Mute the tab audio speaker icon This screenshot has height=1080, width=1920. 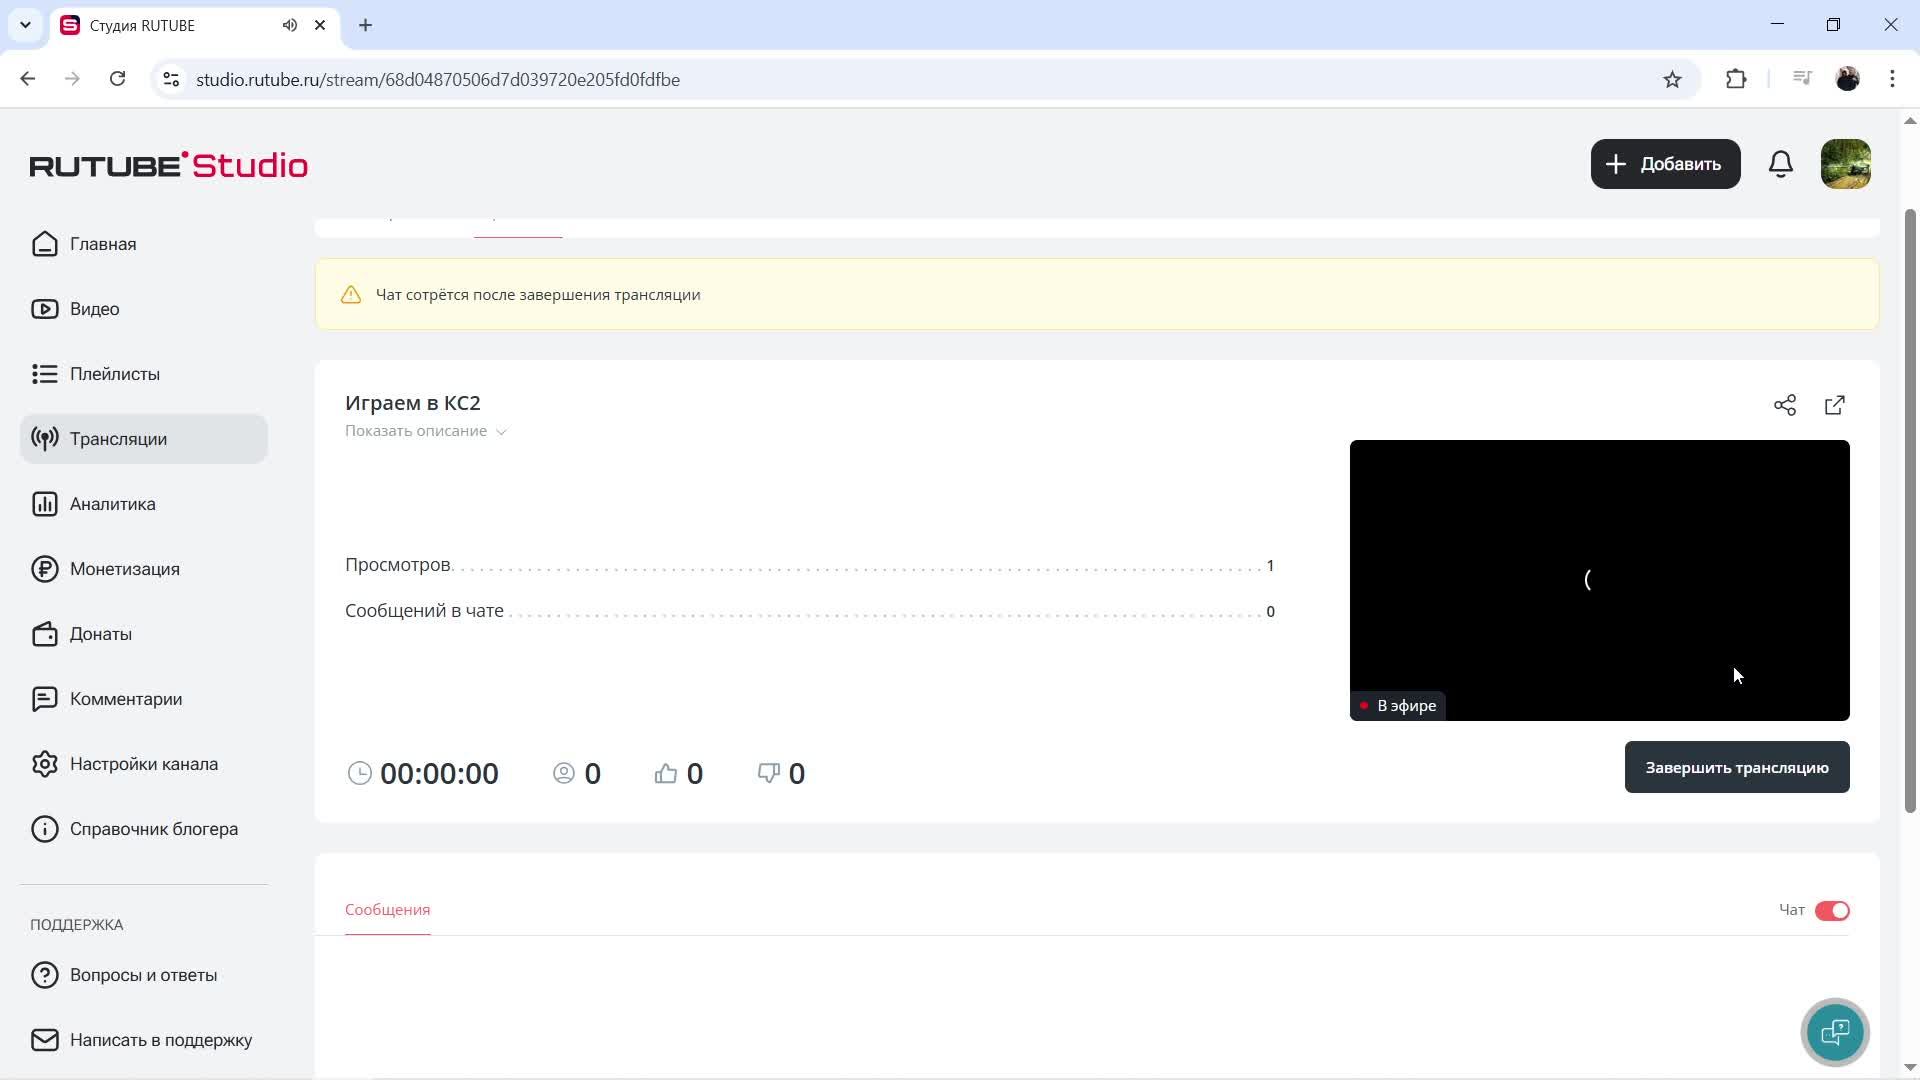point(290,26)
